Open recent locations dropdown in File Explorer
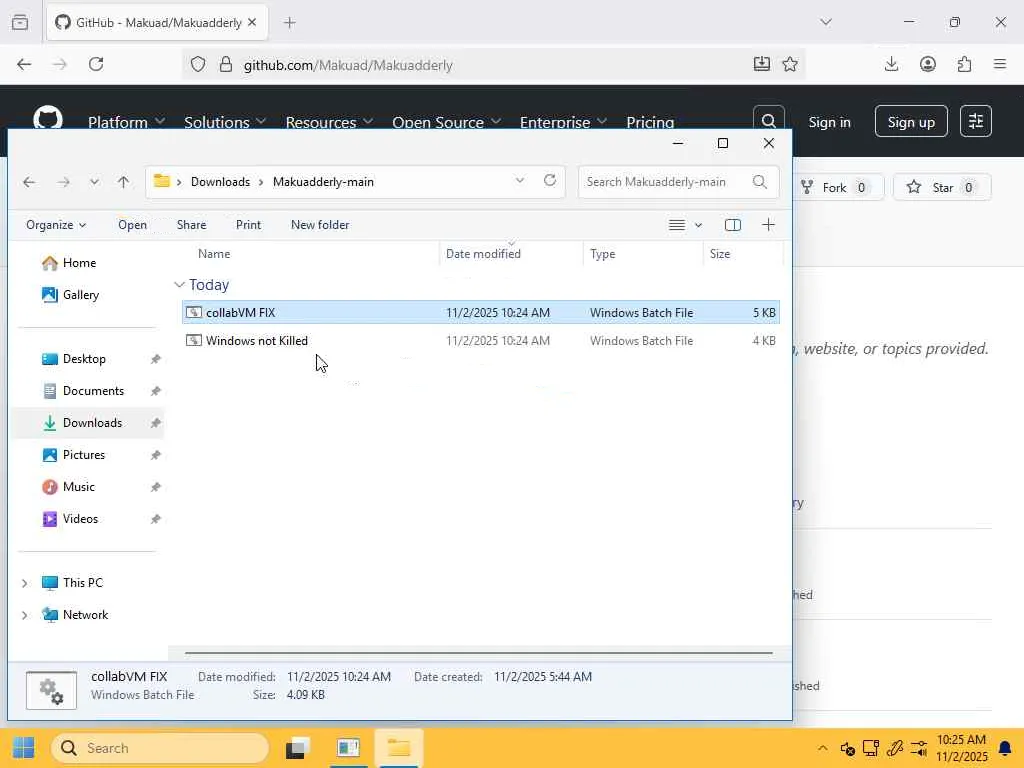 point(95,182)
